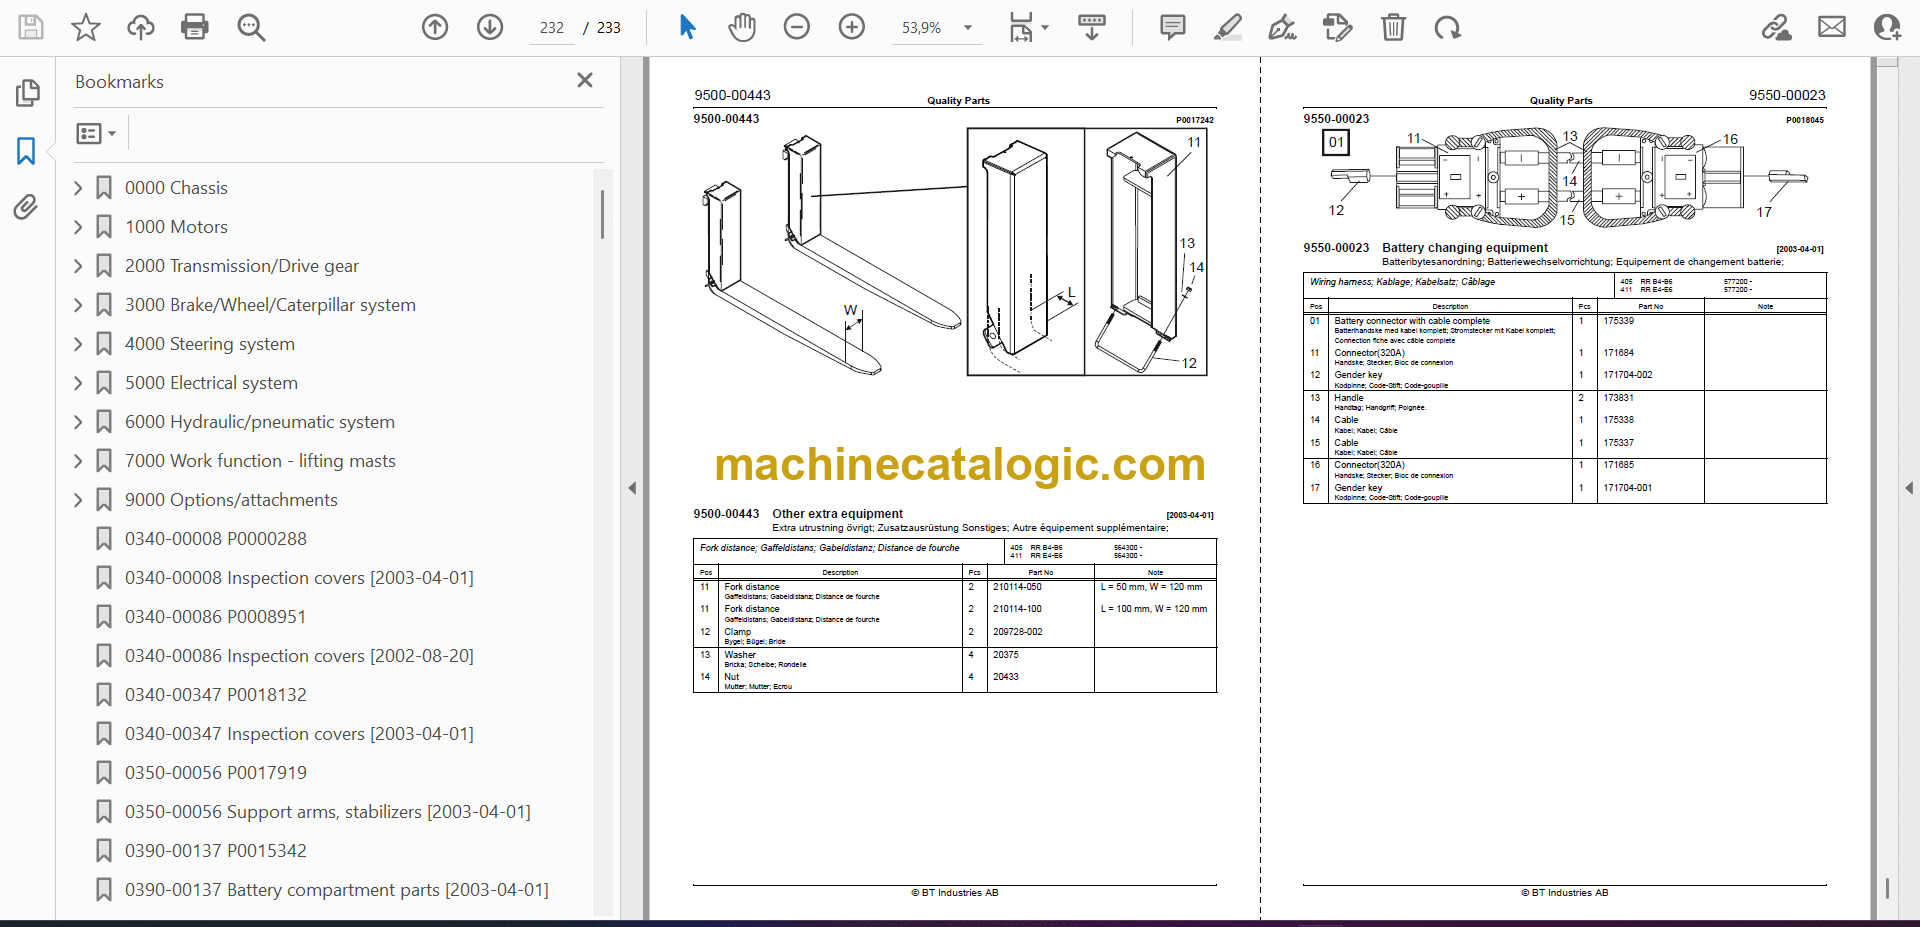1920x927 pixels.
Task: Select the Highlight text tool
Action: click(x=1227, y=27)
